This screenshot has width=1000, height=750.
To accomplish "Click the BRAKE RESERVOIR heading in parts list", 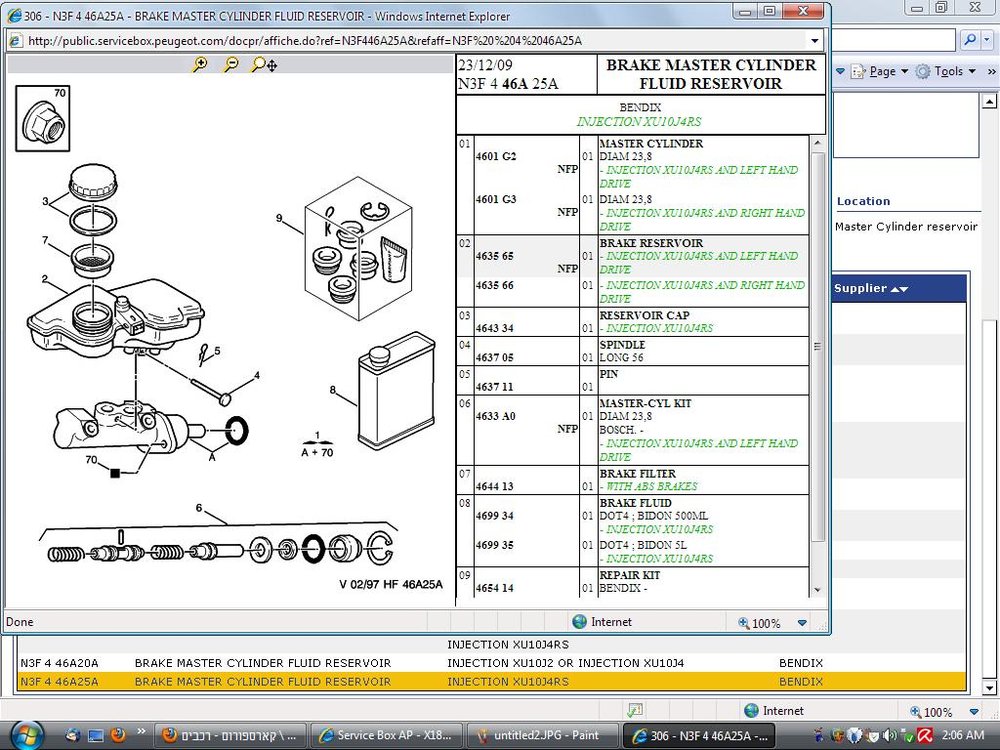I will 651,243.
